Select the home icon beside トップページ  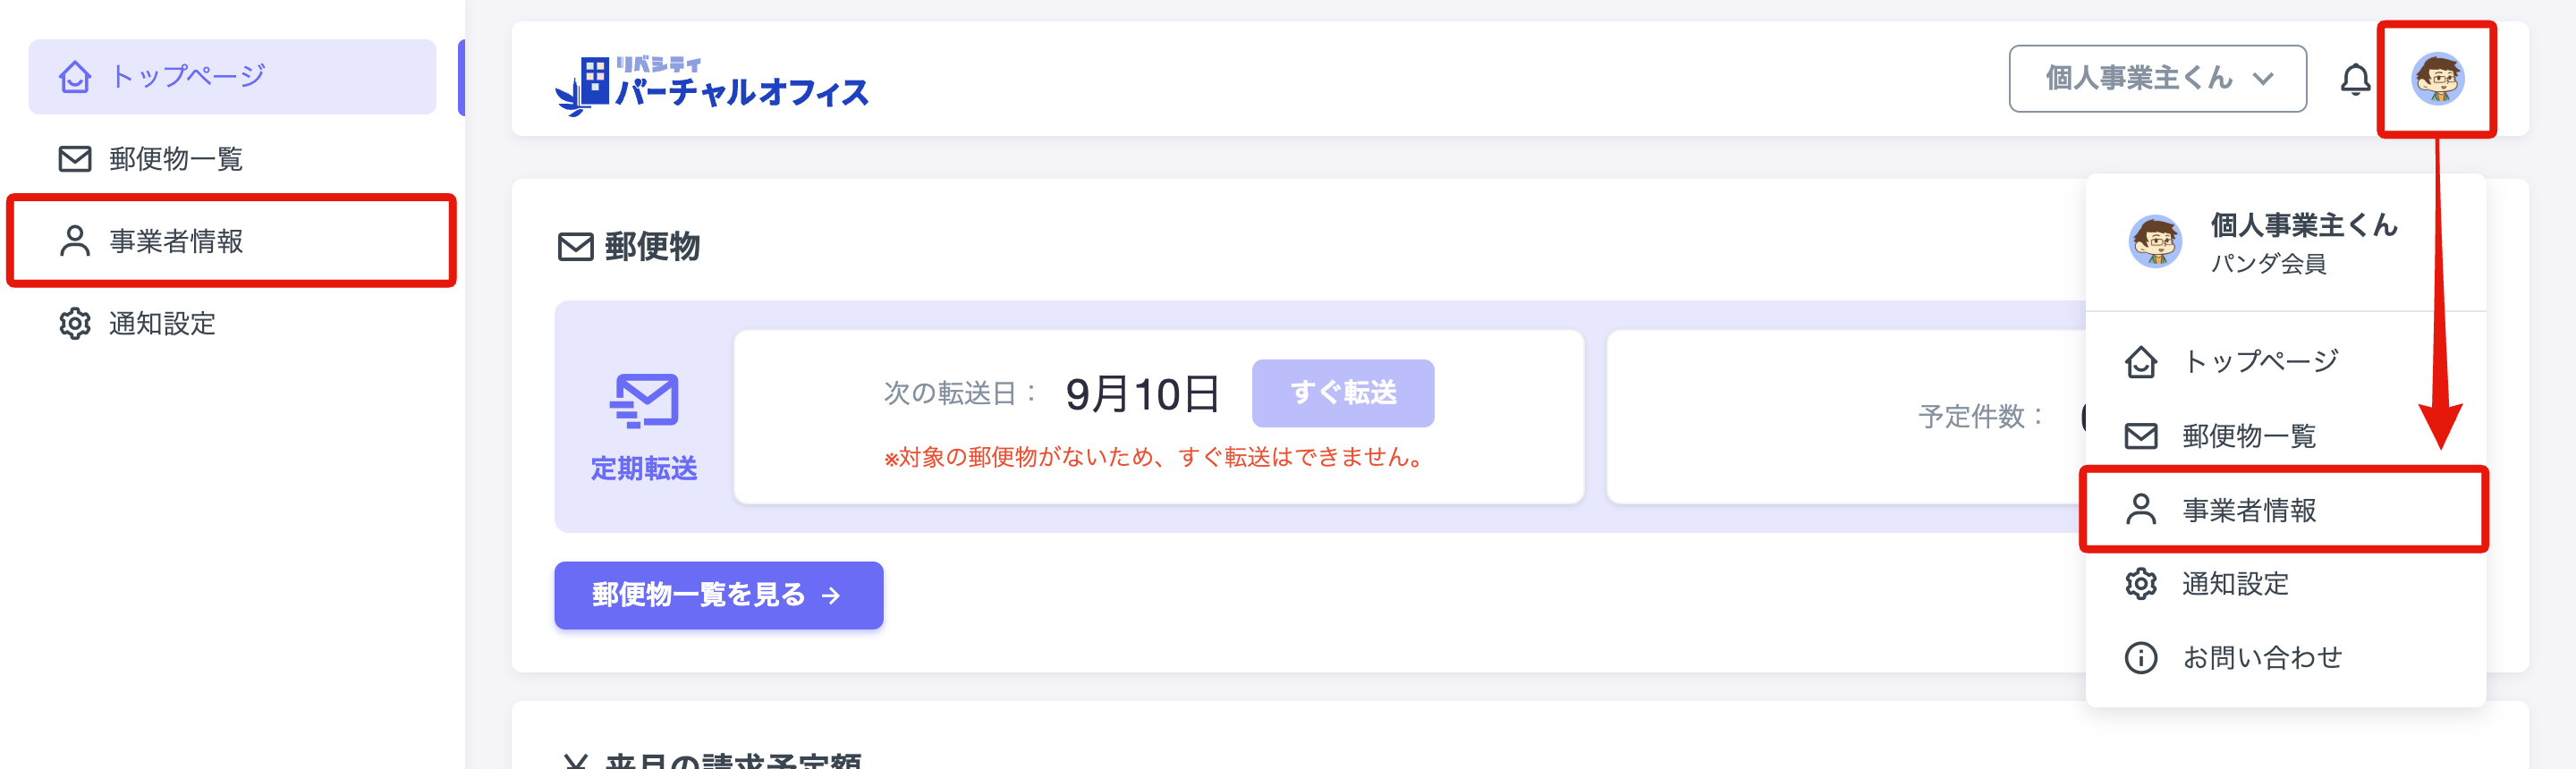coord(75,74)
